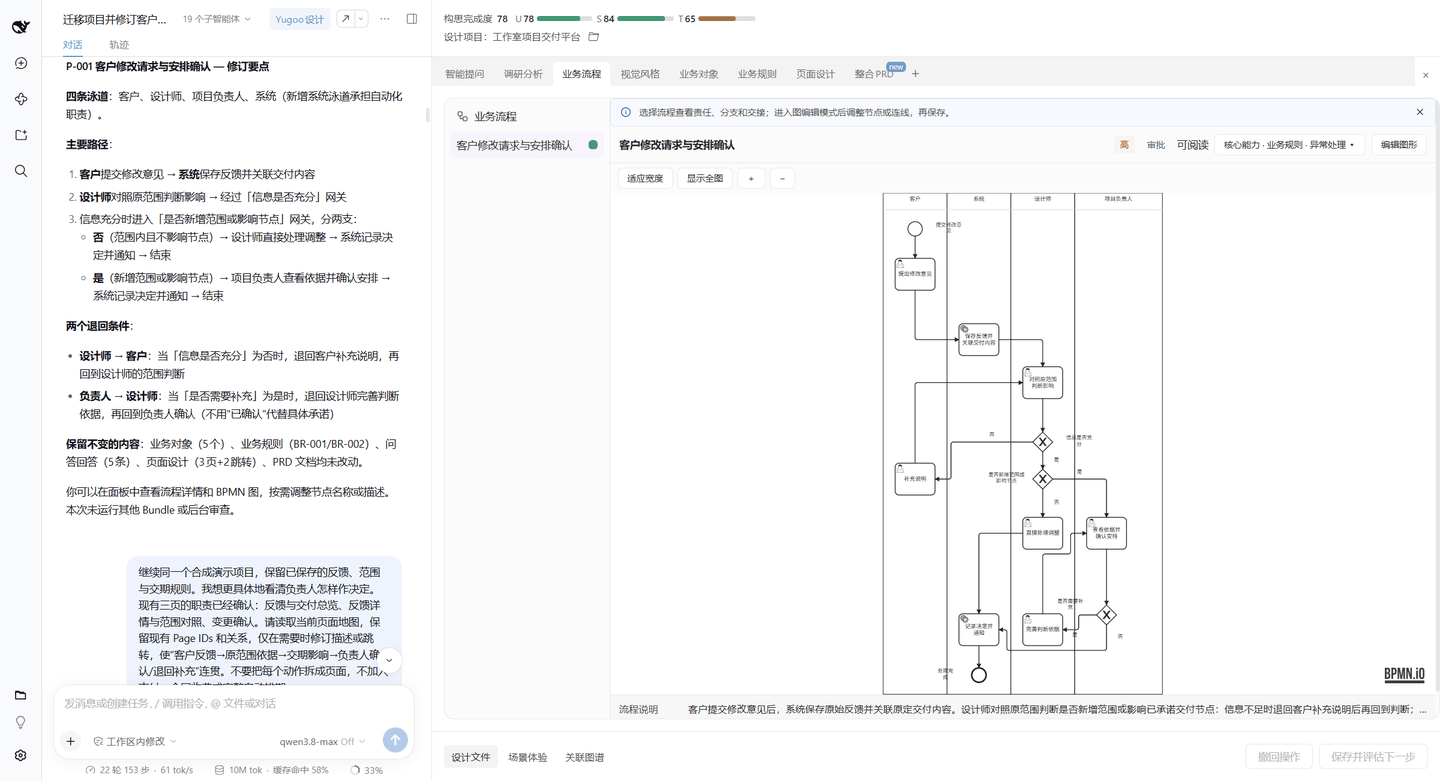
Task: Open the 智能提问 tab
Action: tap(464, 74)
